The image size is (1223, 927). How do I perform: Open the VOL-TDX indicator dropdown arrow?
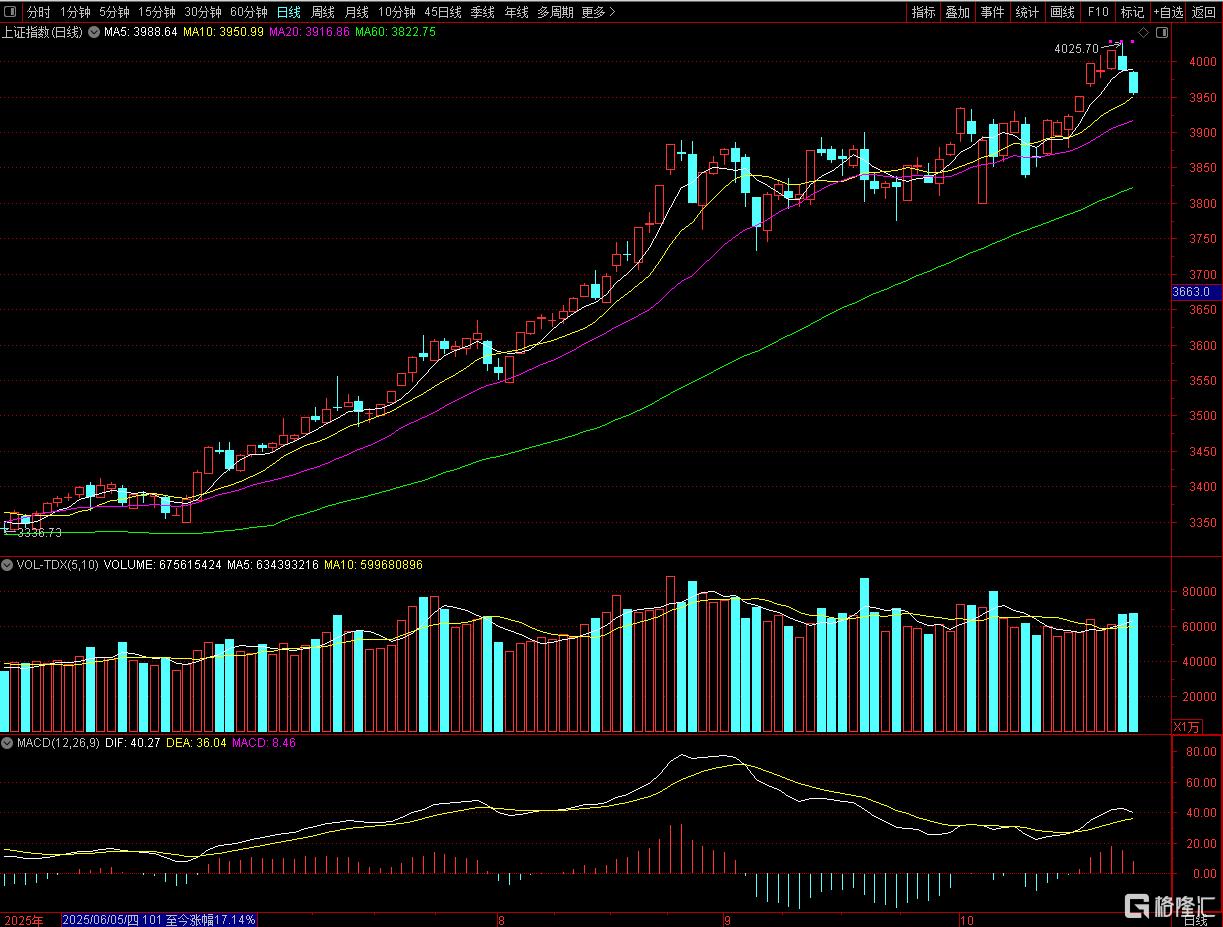(8, 565)
